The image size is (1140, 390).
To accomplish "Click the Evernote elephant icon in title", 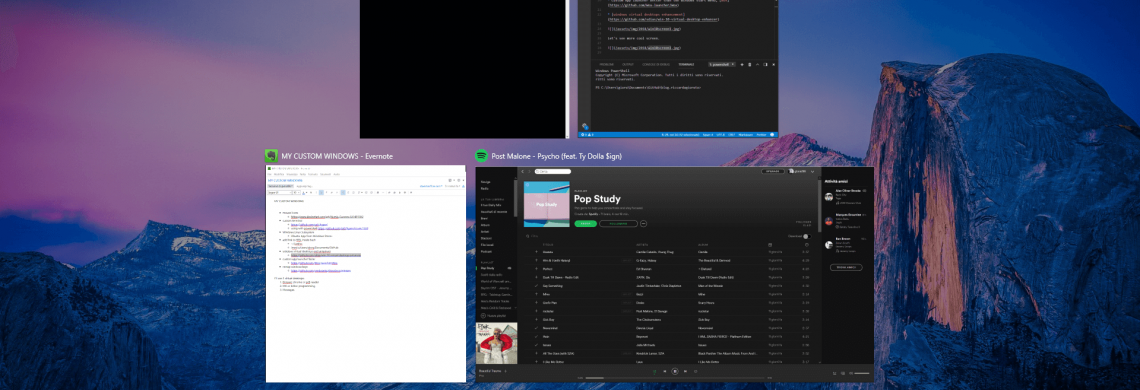I will pyautogui.click(x=271, y=156).
